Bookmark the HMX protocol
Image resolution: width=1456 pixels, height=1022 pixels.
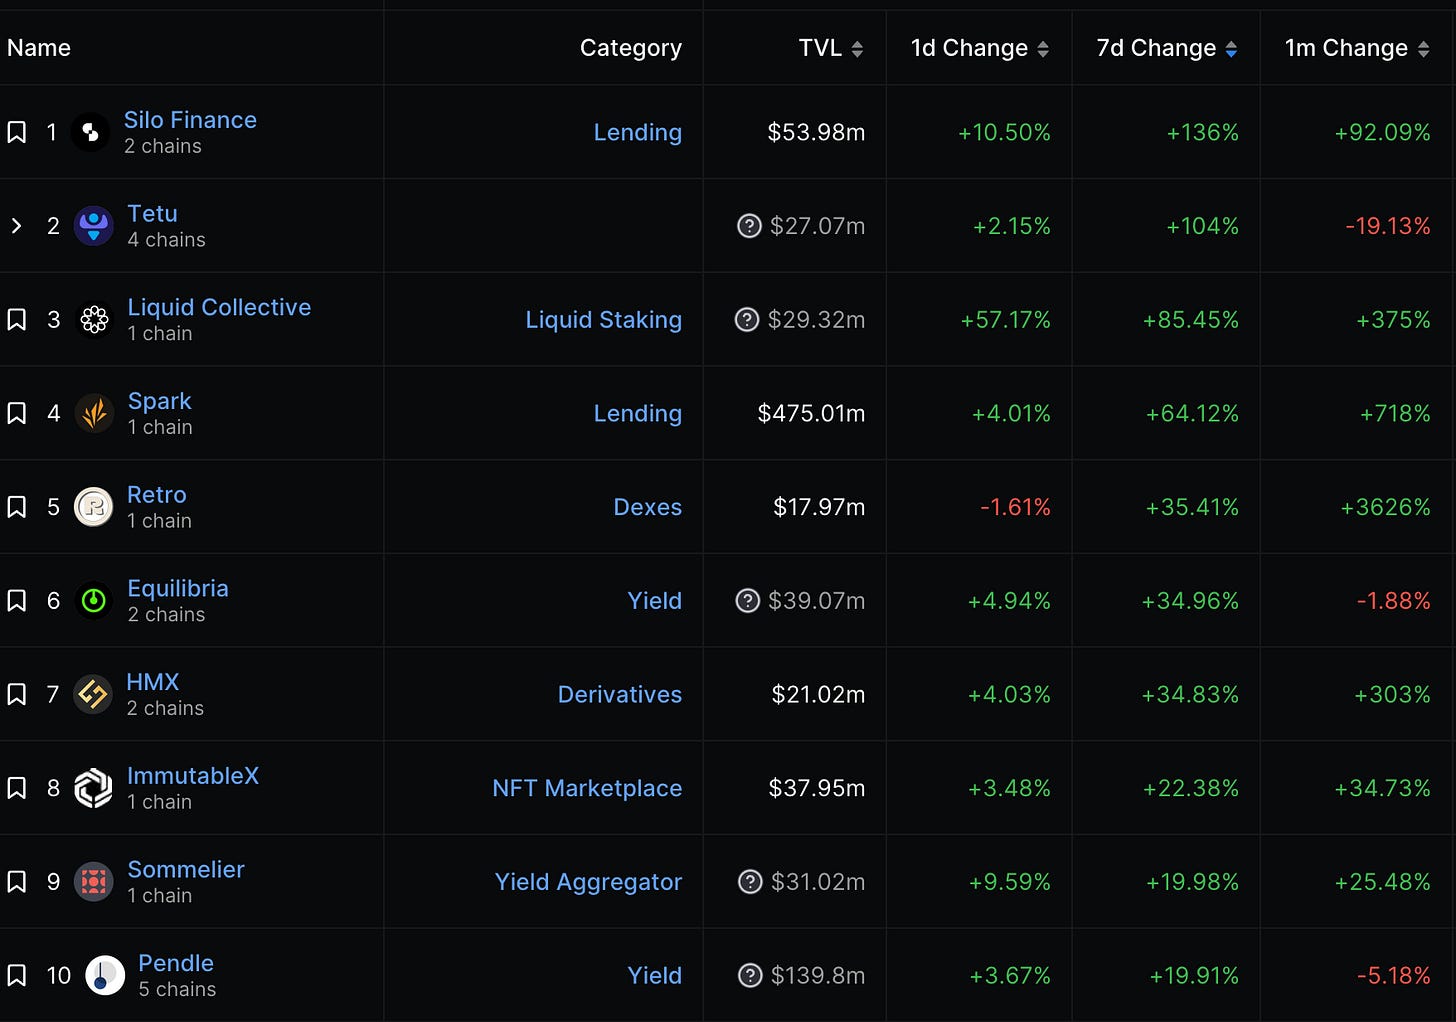(17, 694)
